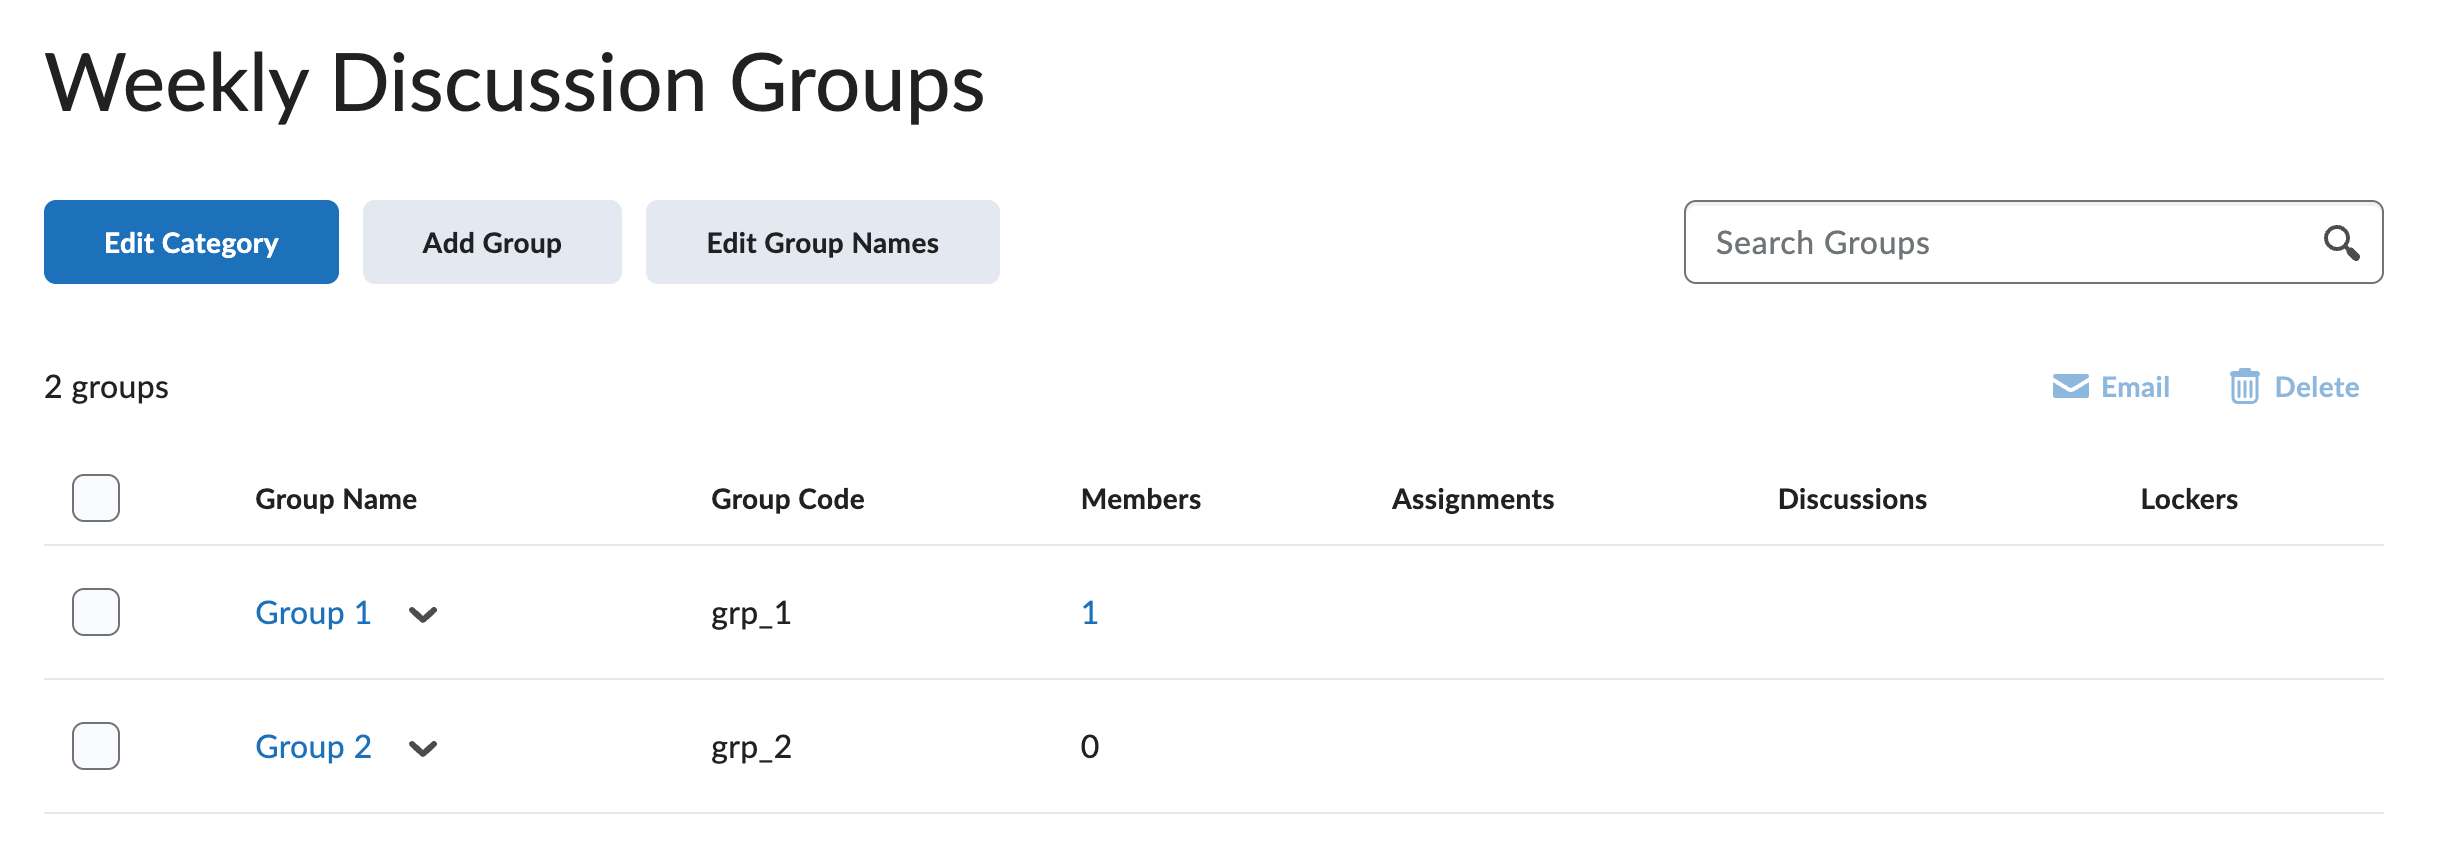Viewport: 2446px width, 848px height.
Task: Click the Discussions column header
Action: (1852, 499)
